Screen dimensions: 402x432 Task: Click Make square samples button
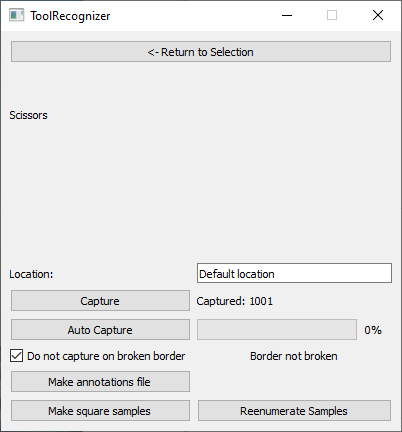pyautogui.click(x=100, y=411)
